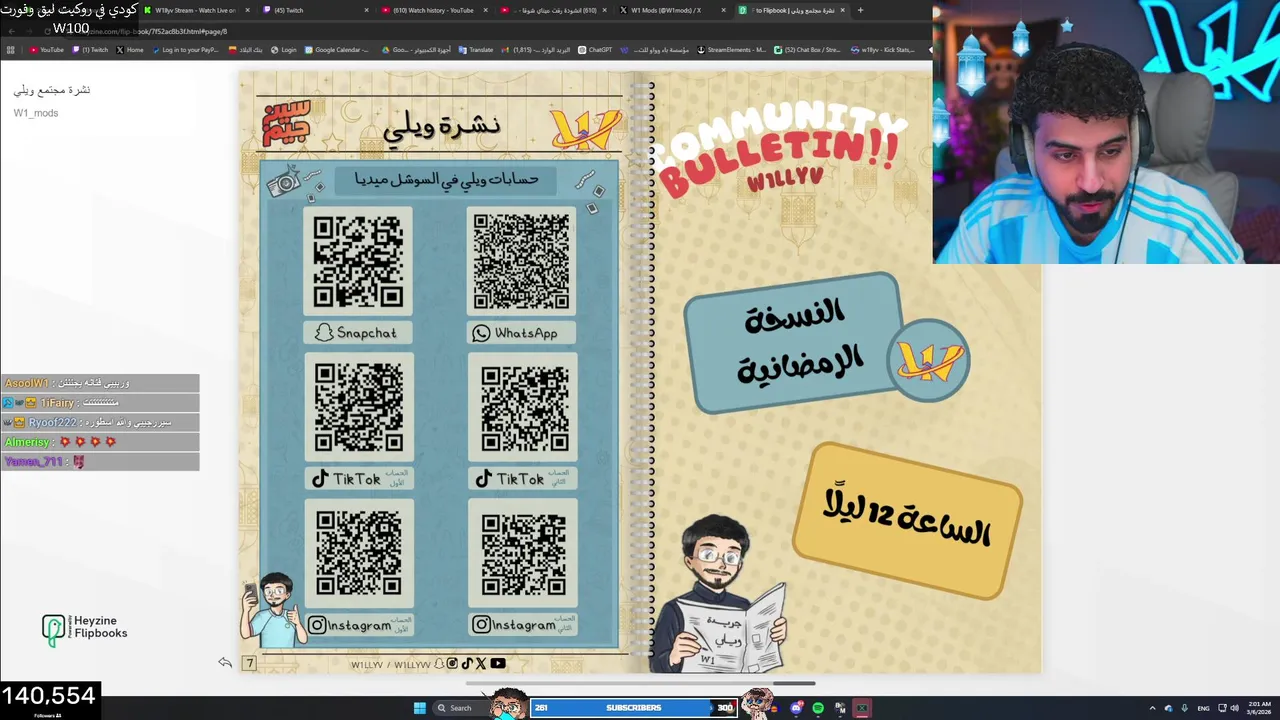Show hidden system tray icons
Viewport: 1280px width, 720px height.
coord(1152,708)
